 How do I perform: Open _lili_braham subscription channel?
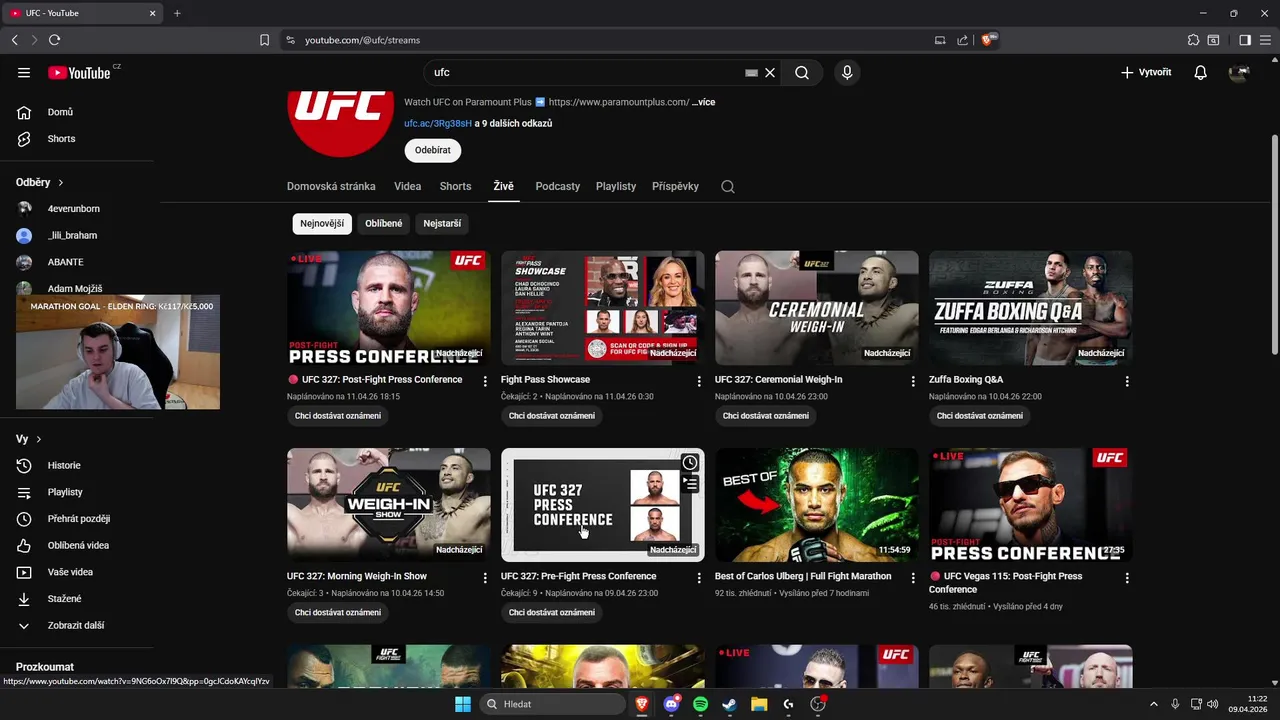click(x=72, y=236)
